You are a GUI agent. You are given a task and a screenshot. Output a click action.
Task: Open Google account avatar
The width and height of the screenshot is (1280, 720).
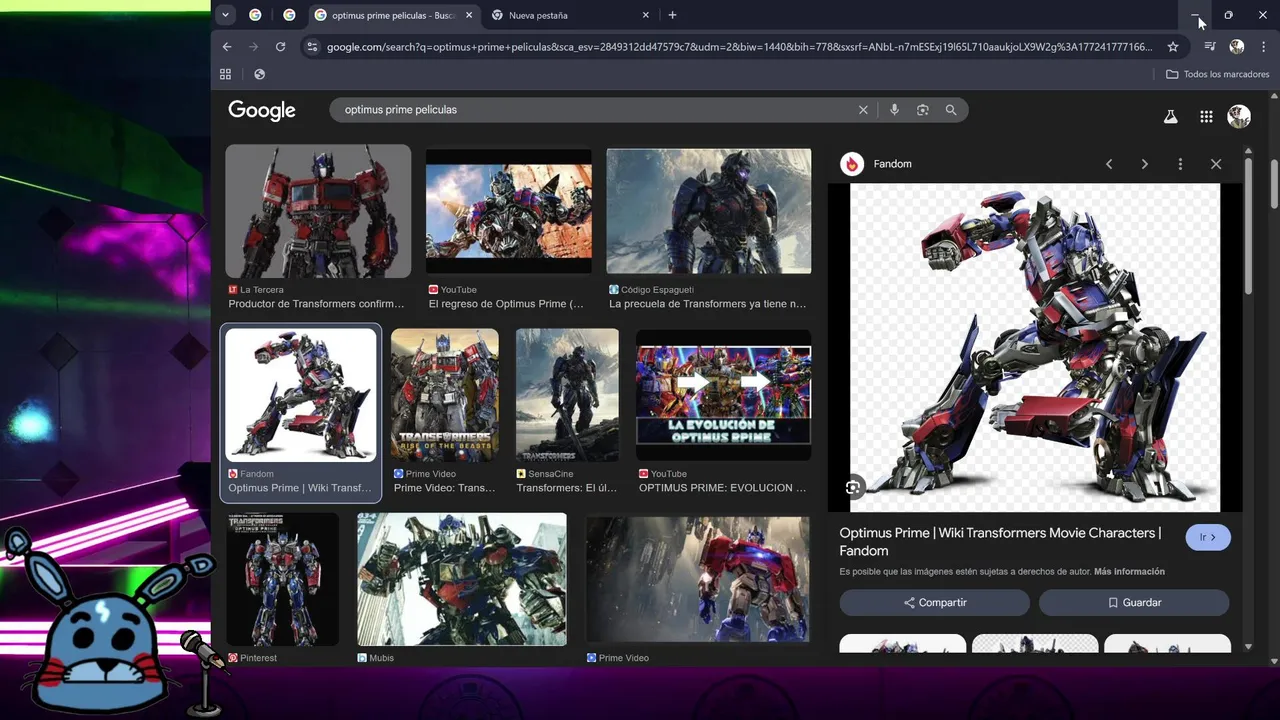click(x=1239, y=117)
